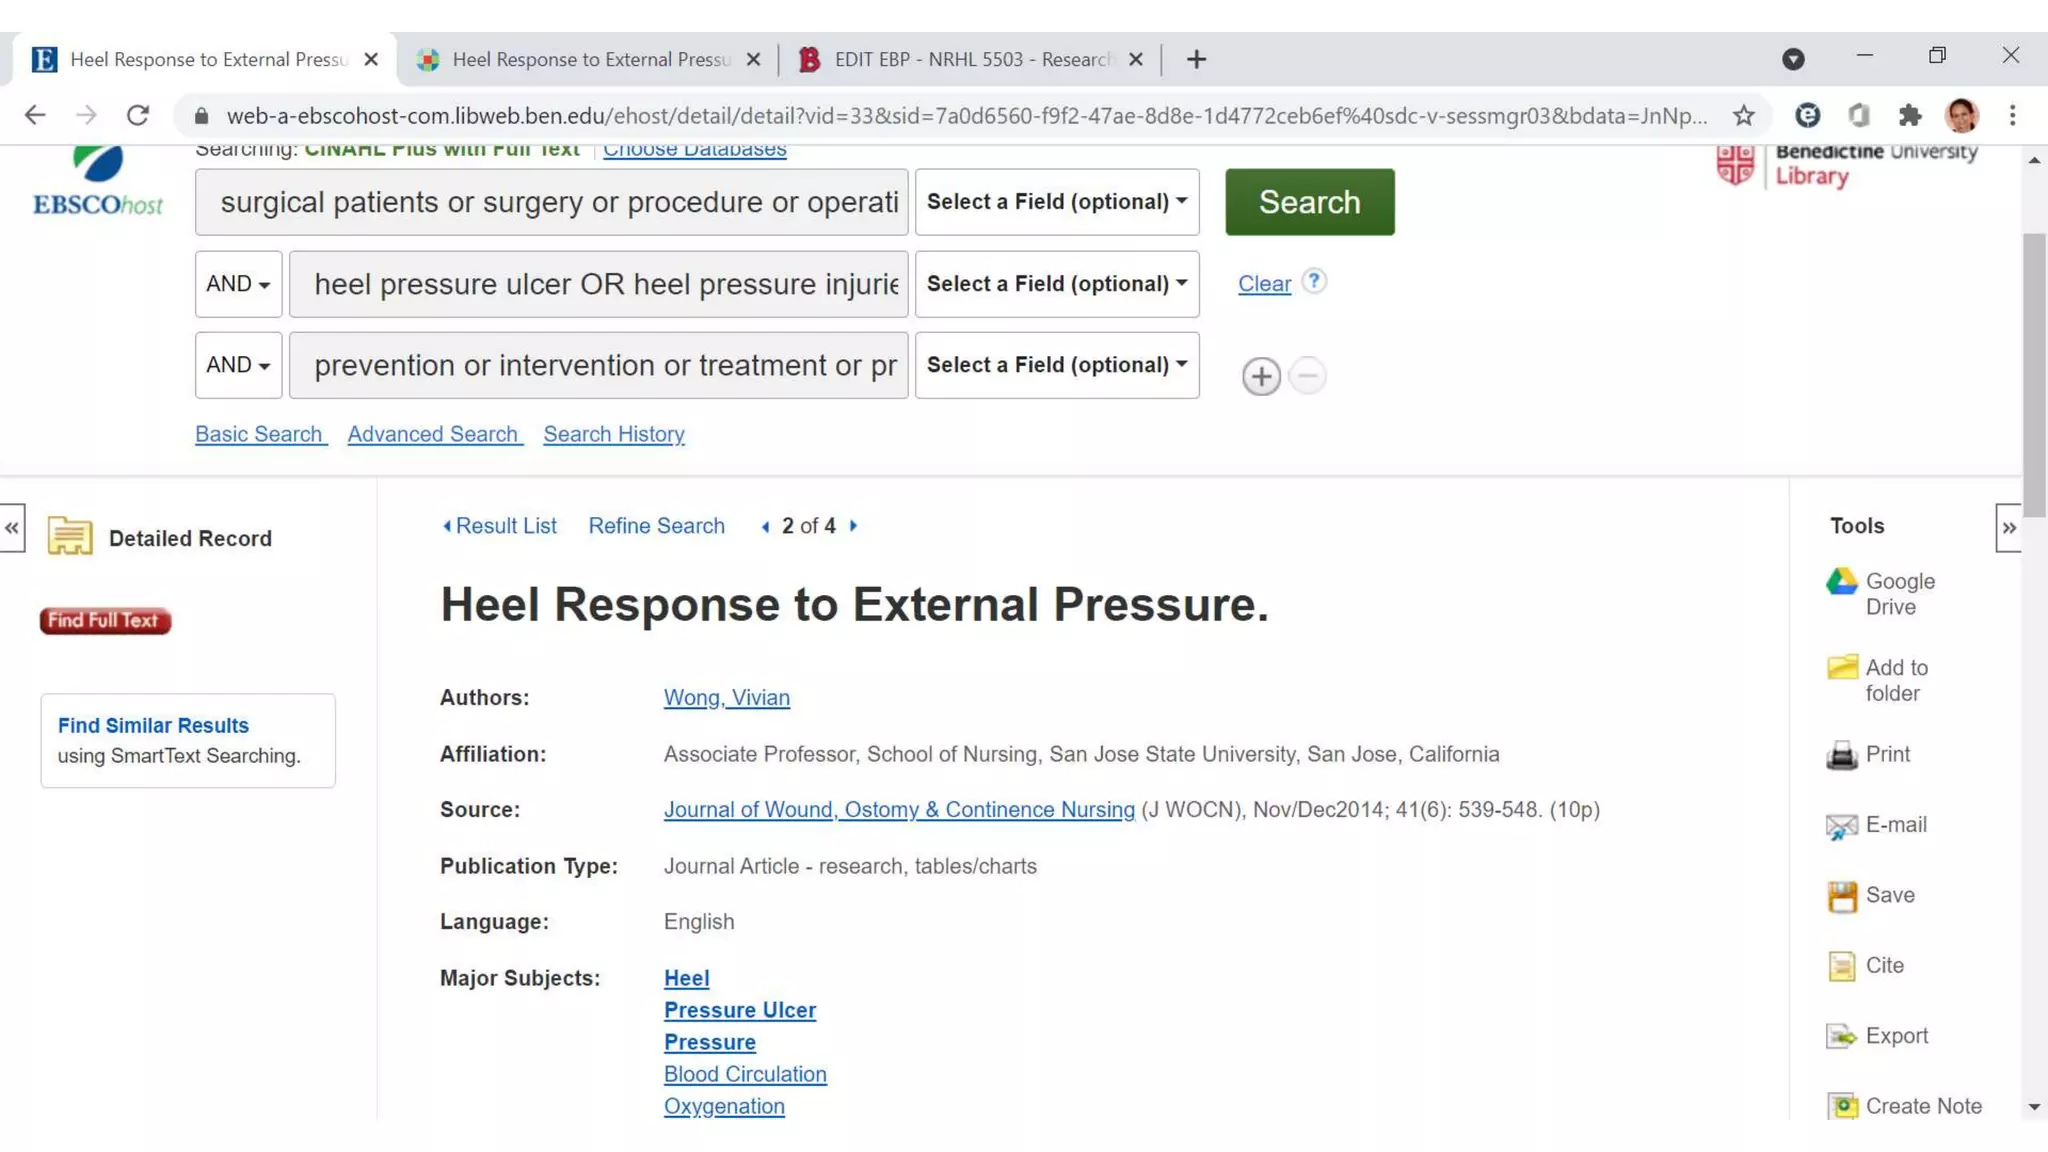Click the Print tool icon

pyautogui.click(x=1841, y=755)
